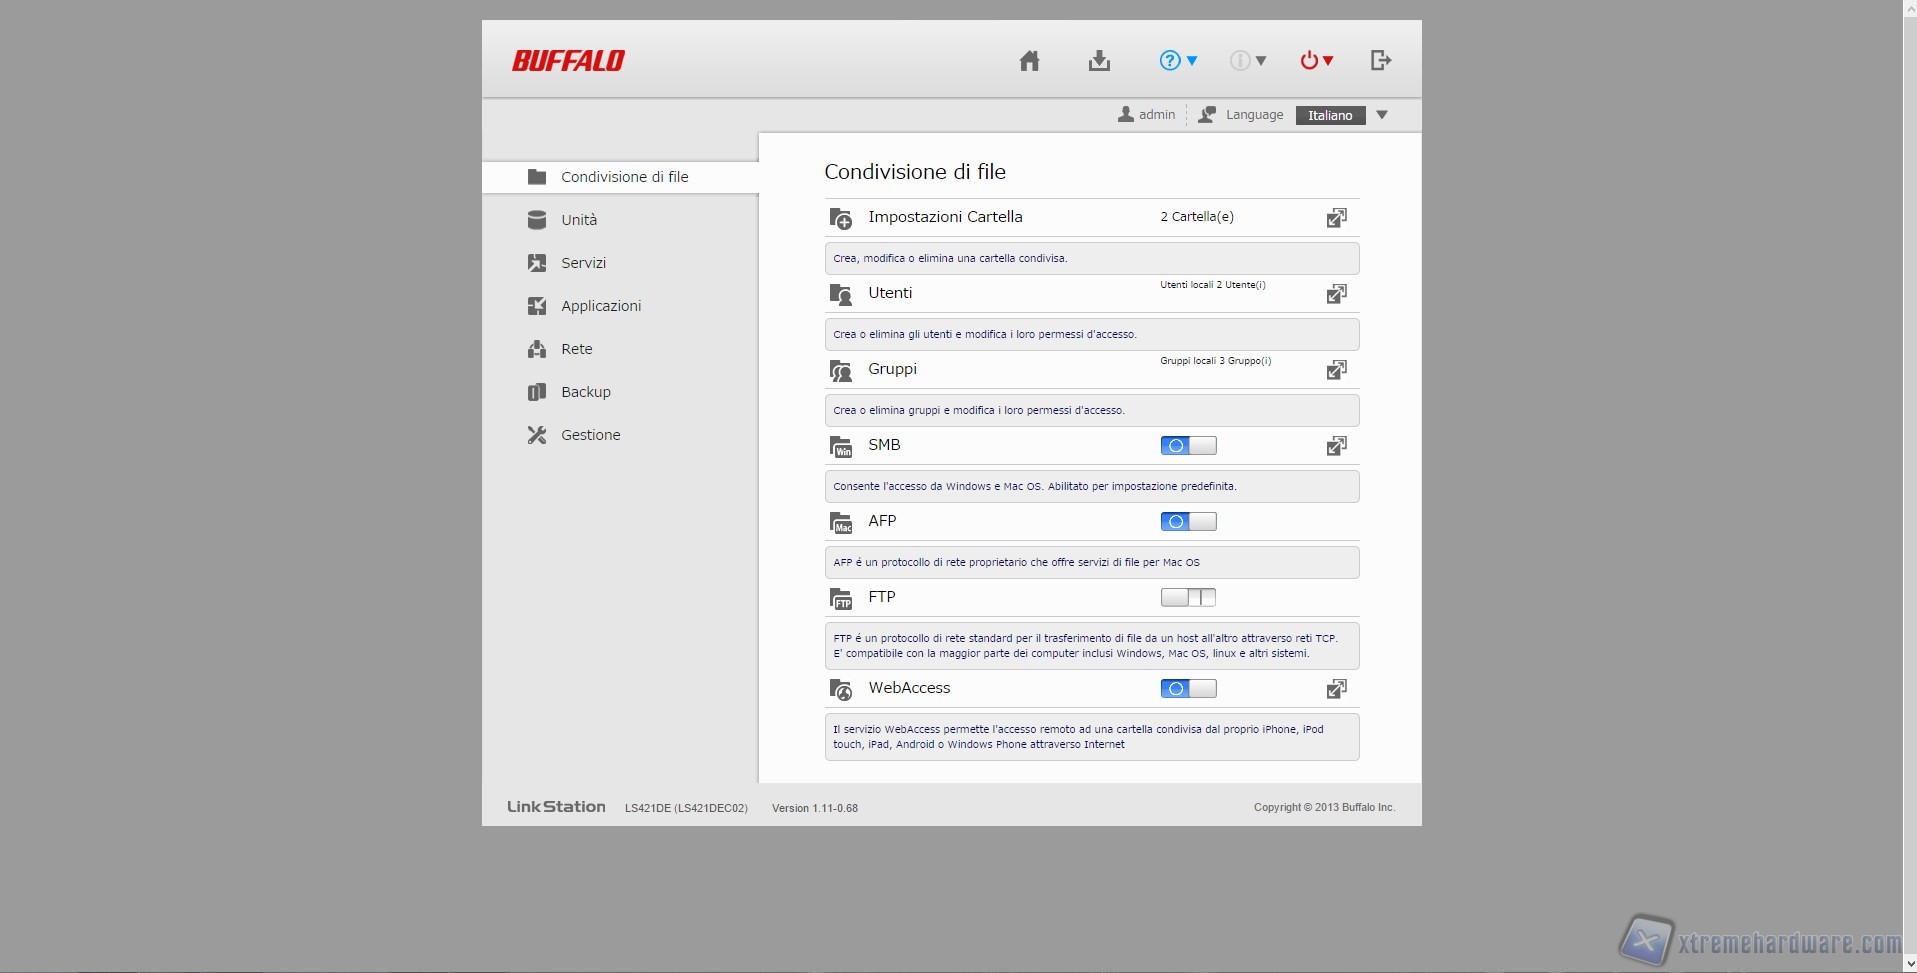This screenshot has width=1917, height=973.
Task: Open Gruppi settings popup icon
Action: (x=1336, y=370)
